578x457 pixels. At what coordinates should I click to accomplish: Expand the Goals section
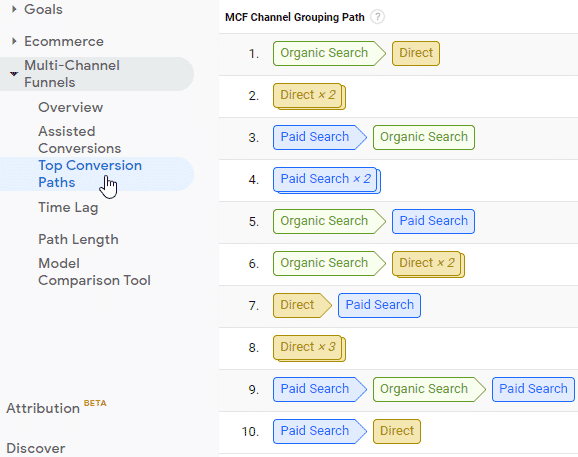(x=14, y=9)
